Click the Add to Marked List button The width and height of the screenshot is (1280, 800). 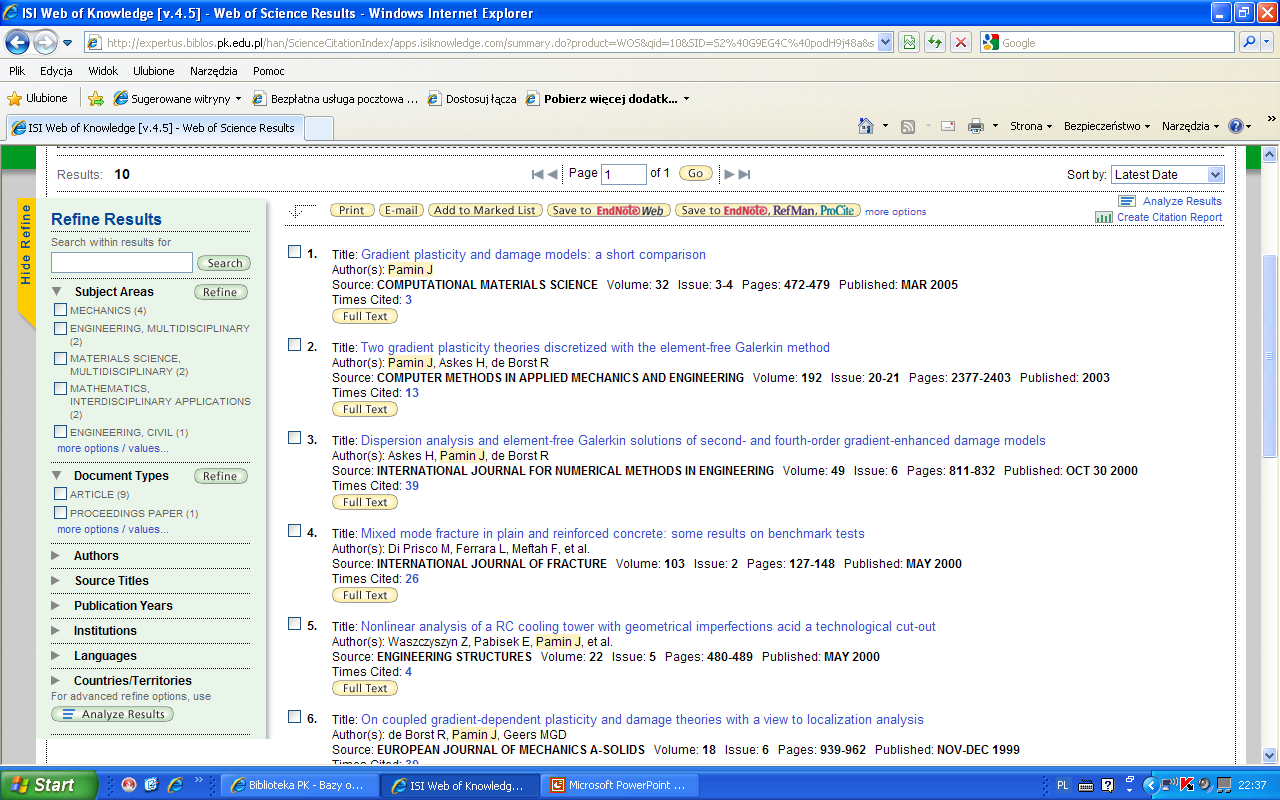[x=485, y=210]
